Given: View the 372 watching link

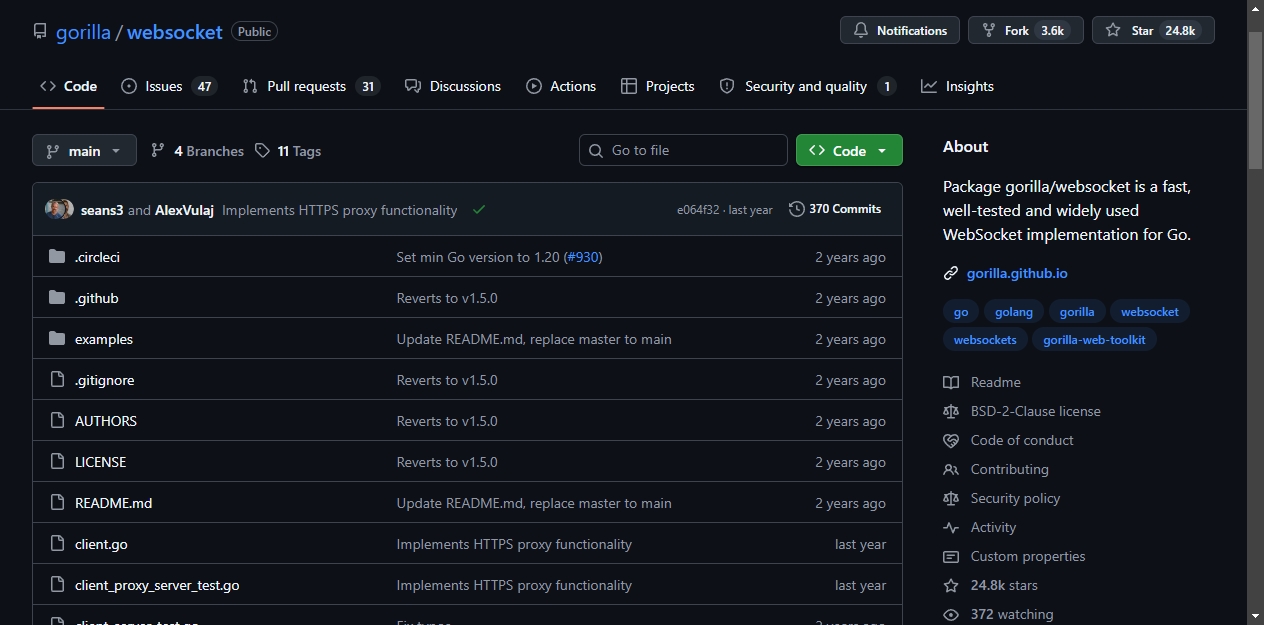Looking at the screenshot, I should (x=998, y=614).
